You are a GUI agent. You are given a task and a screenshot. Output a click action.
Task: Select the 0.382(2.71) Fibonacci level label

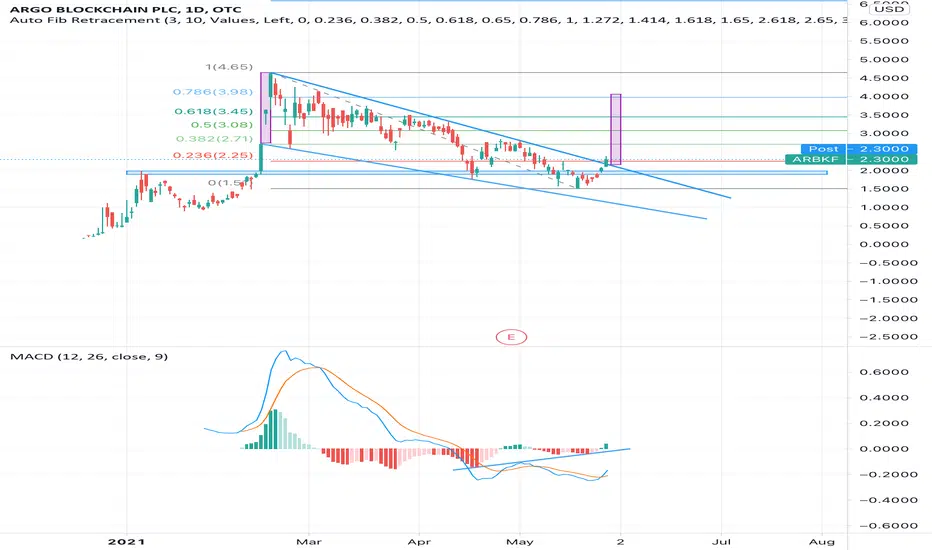pos(214,139)
